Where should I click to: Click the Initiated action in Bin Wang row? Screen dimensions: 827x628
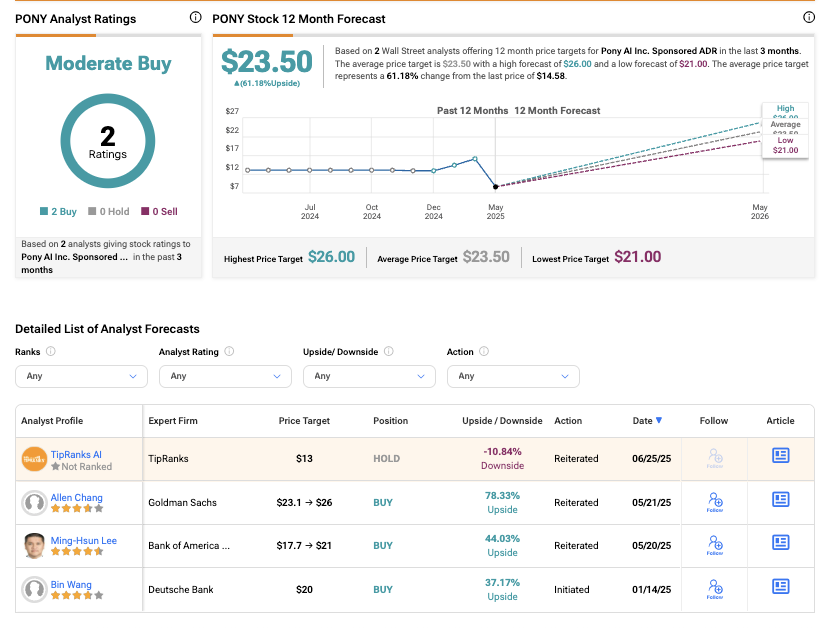572,590
